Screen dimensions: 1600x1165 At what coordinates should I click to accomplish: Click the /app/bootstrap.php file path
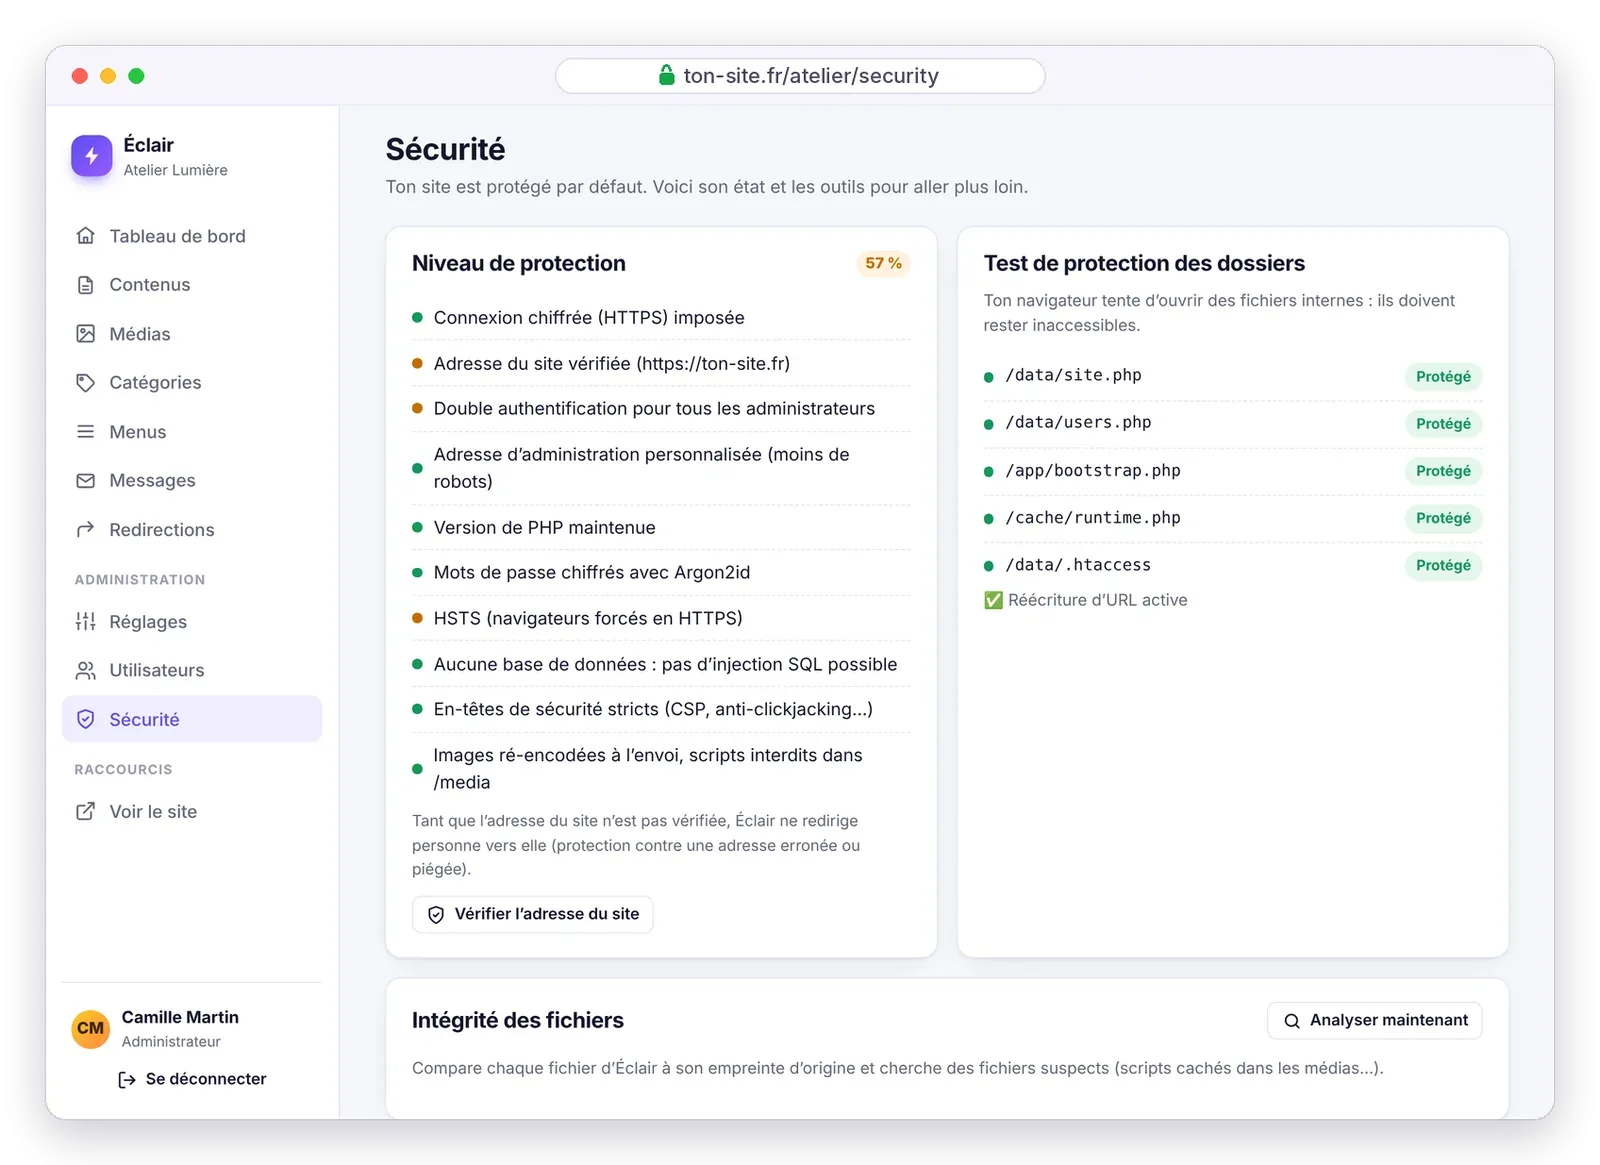(x=1093, y=470)
